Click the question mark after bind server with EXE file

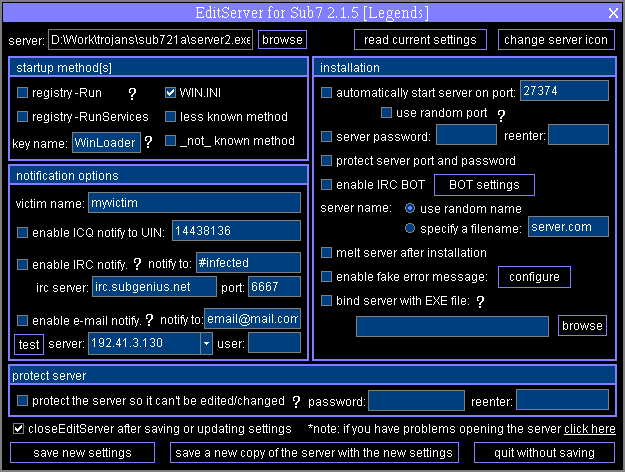click(480, 301)
